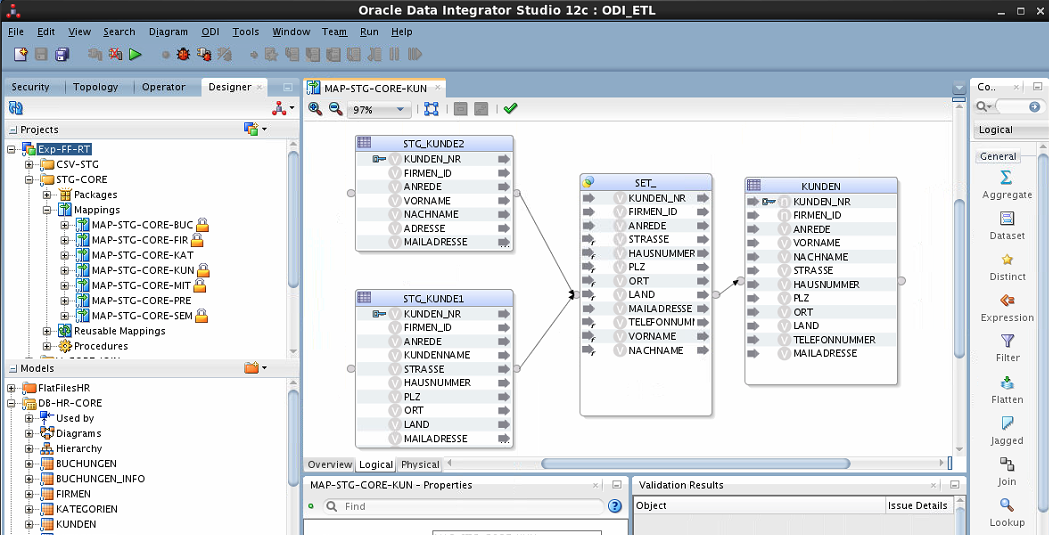The width and height of the screenshot is (1049, 535).
Task: Select the Aggregate component in palette
Action: (x=1007, y=185)
